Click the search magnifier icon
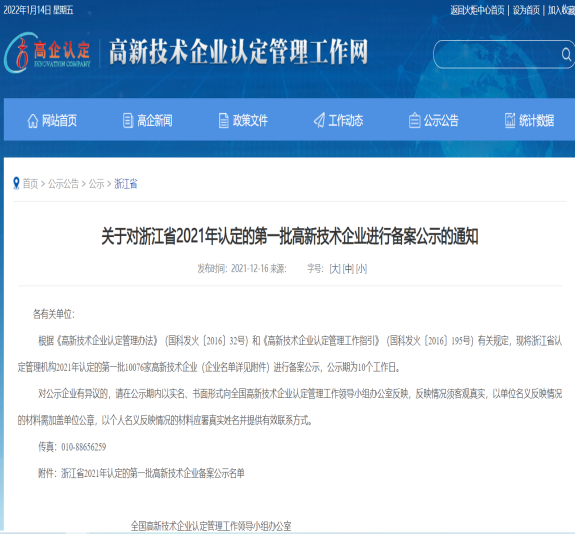Viewport: 576px width, 534px height. coord(566,55)
